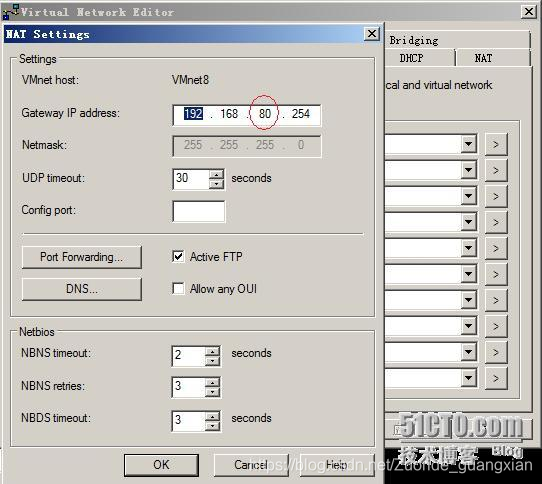Close the Virtual Network Editor window
The width and height of the screenshot is (542, 484).
(529, 12)
